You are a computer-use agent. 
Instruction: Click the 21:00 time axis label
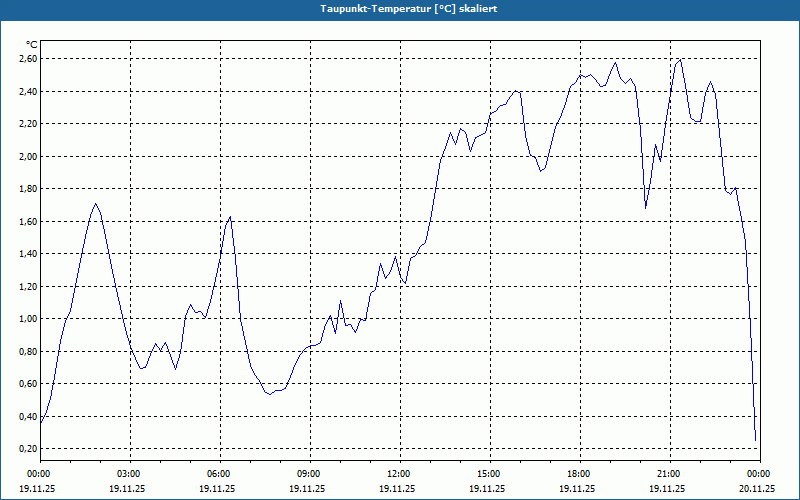tap(667, 474)
